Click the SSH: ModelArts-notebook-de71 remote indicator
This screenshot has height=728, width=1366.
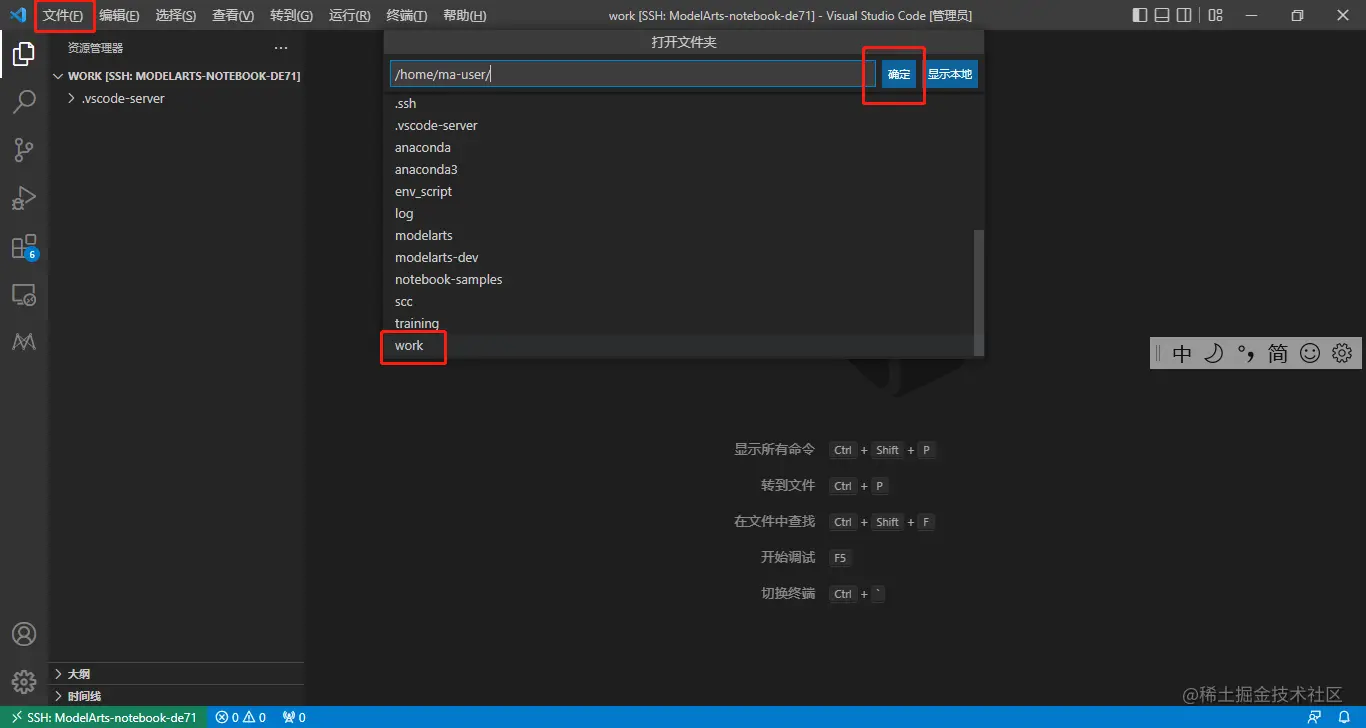point(104,717)
